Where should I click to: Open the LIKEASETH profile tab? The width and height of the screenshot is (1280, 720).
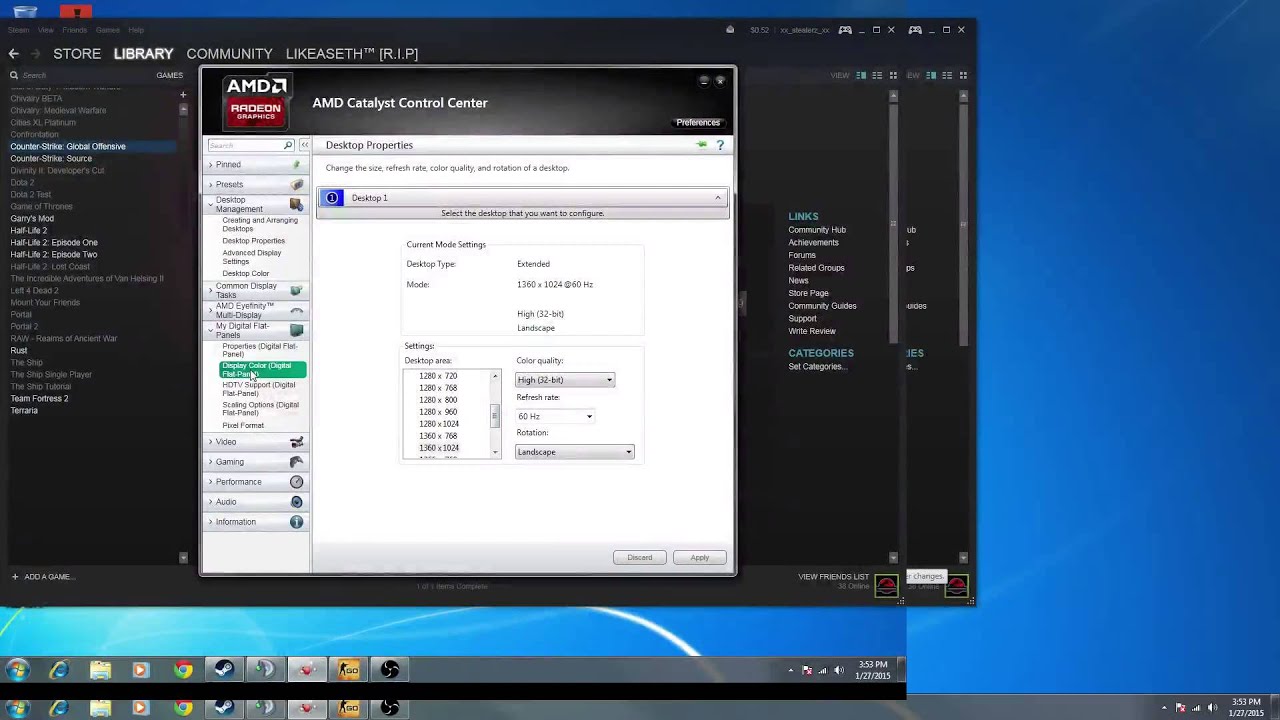tap(352, 54)
